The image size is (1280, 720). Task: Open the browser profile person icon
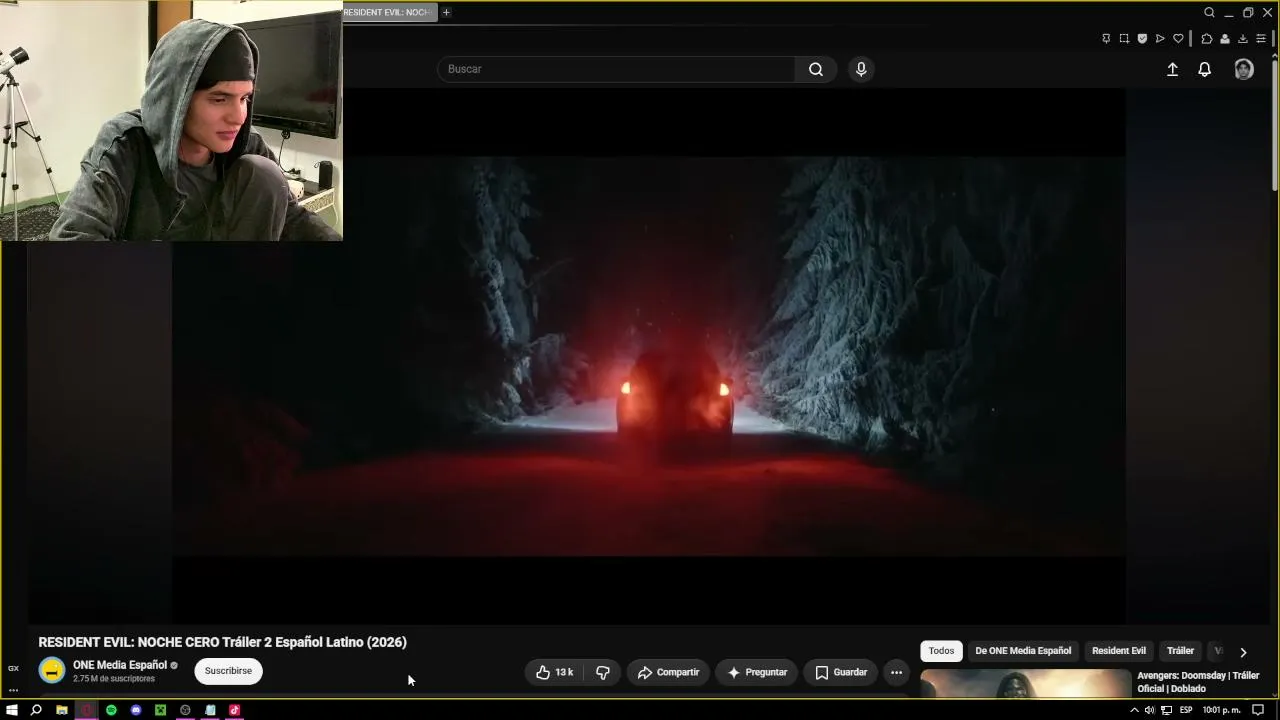click(x=1225, y=39)
